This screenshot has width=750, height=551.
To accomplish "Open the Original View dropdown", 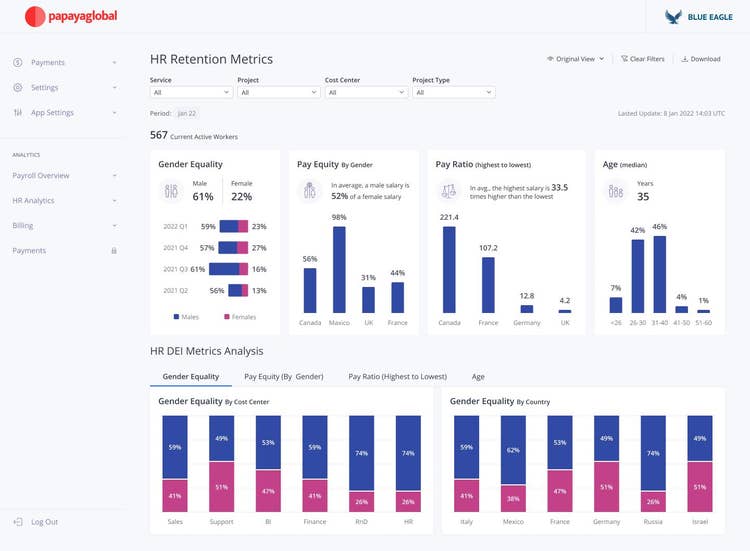I will (x=576, y=59).
